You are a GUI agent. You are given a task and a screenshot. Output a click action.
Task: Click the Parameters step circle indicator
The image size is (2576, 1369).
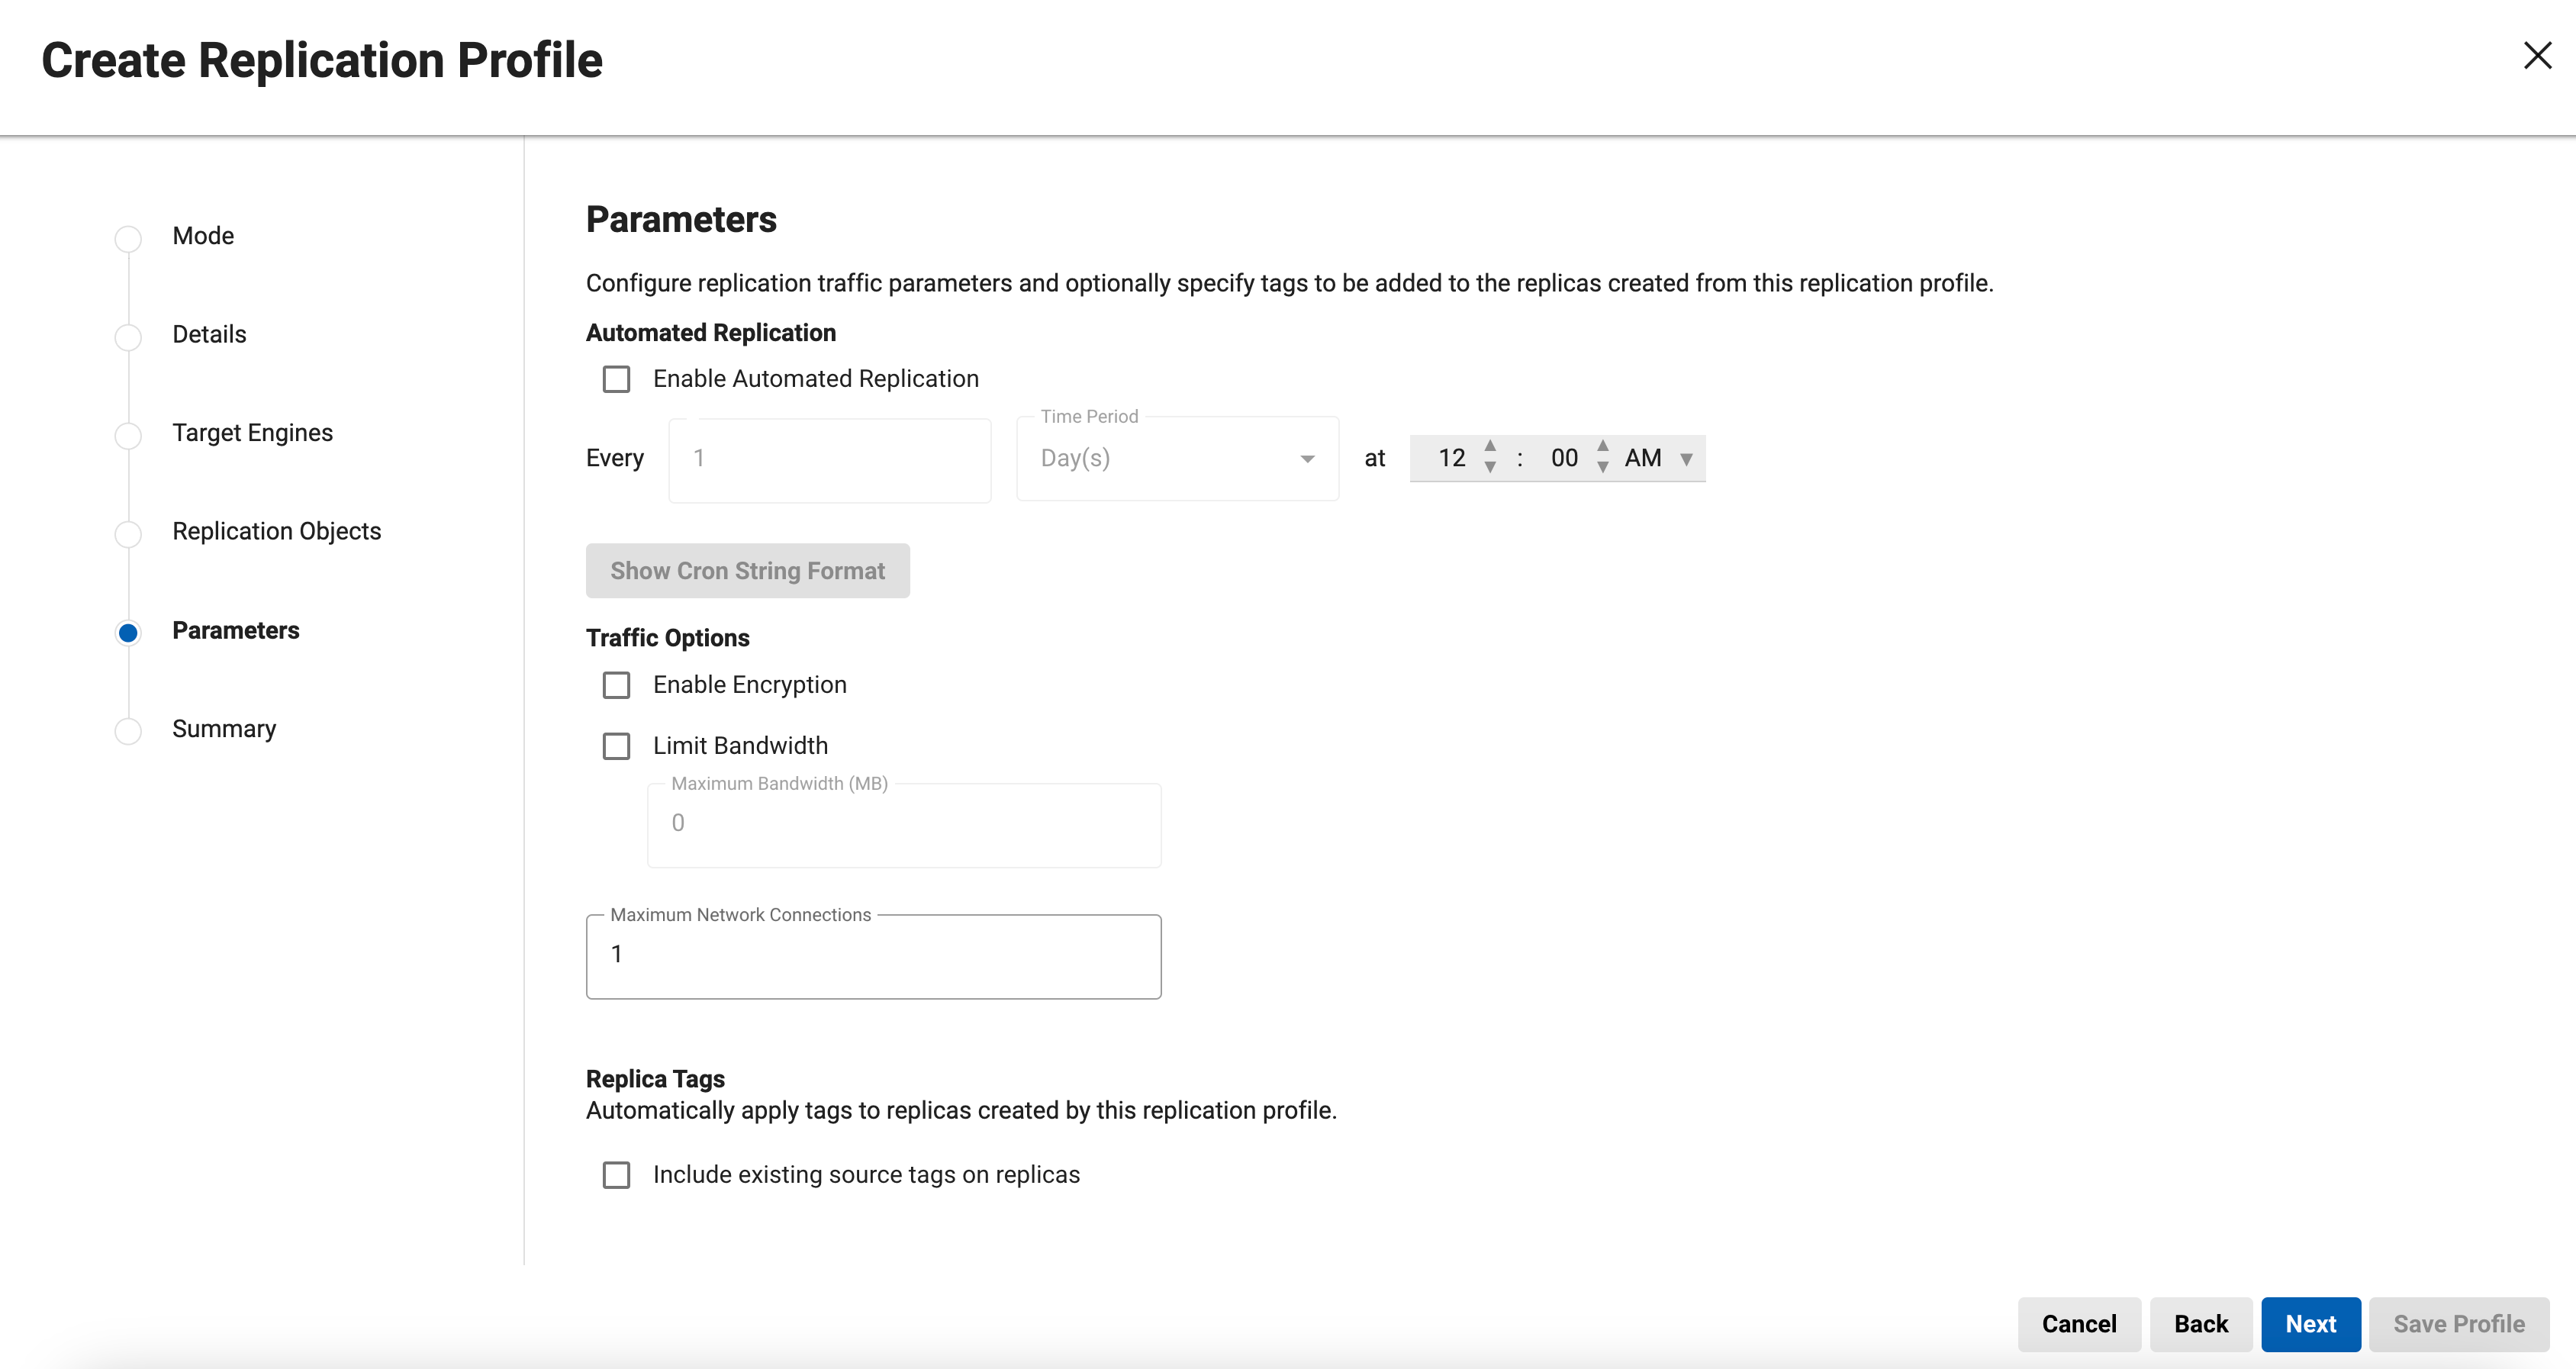pos(128,632)
